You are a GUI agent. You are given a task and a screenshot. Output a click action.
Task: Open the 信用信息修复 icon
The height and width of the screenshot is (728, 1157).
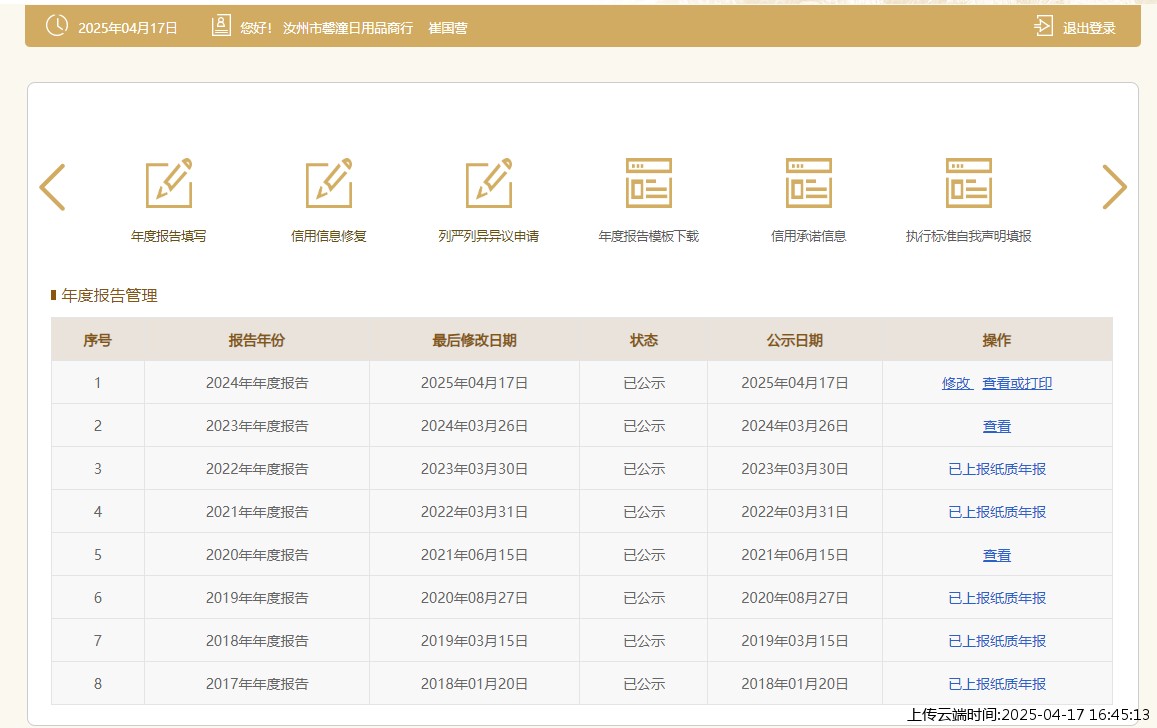tap(329, 183)
